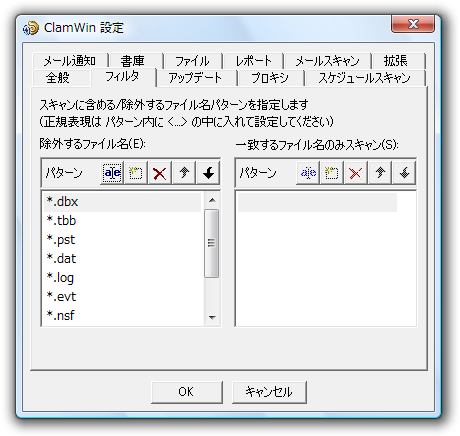Select the *.pst pattern entry
This screenshot has width=460, height=436.
point(122,240)
